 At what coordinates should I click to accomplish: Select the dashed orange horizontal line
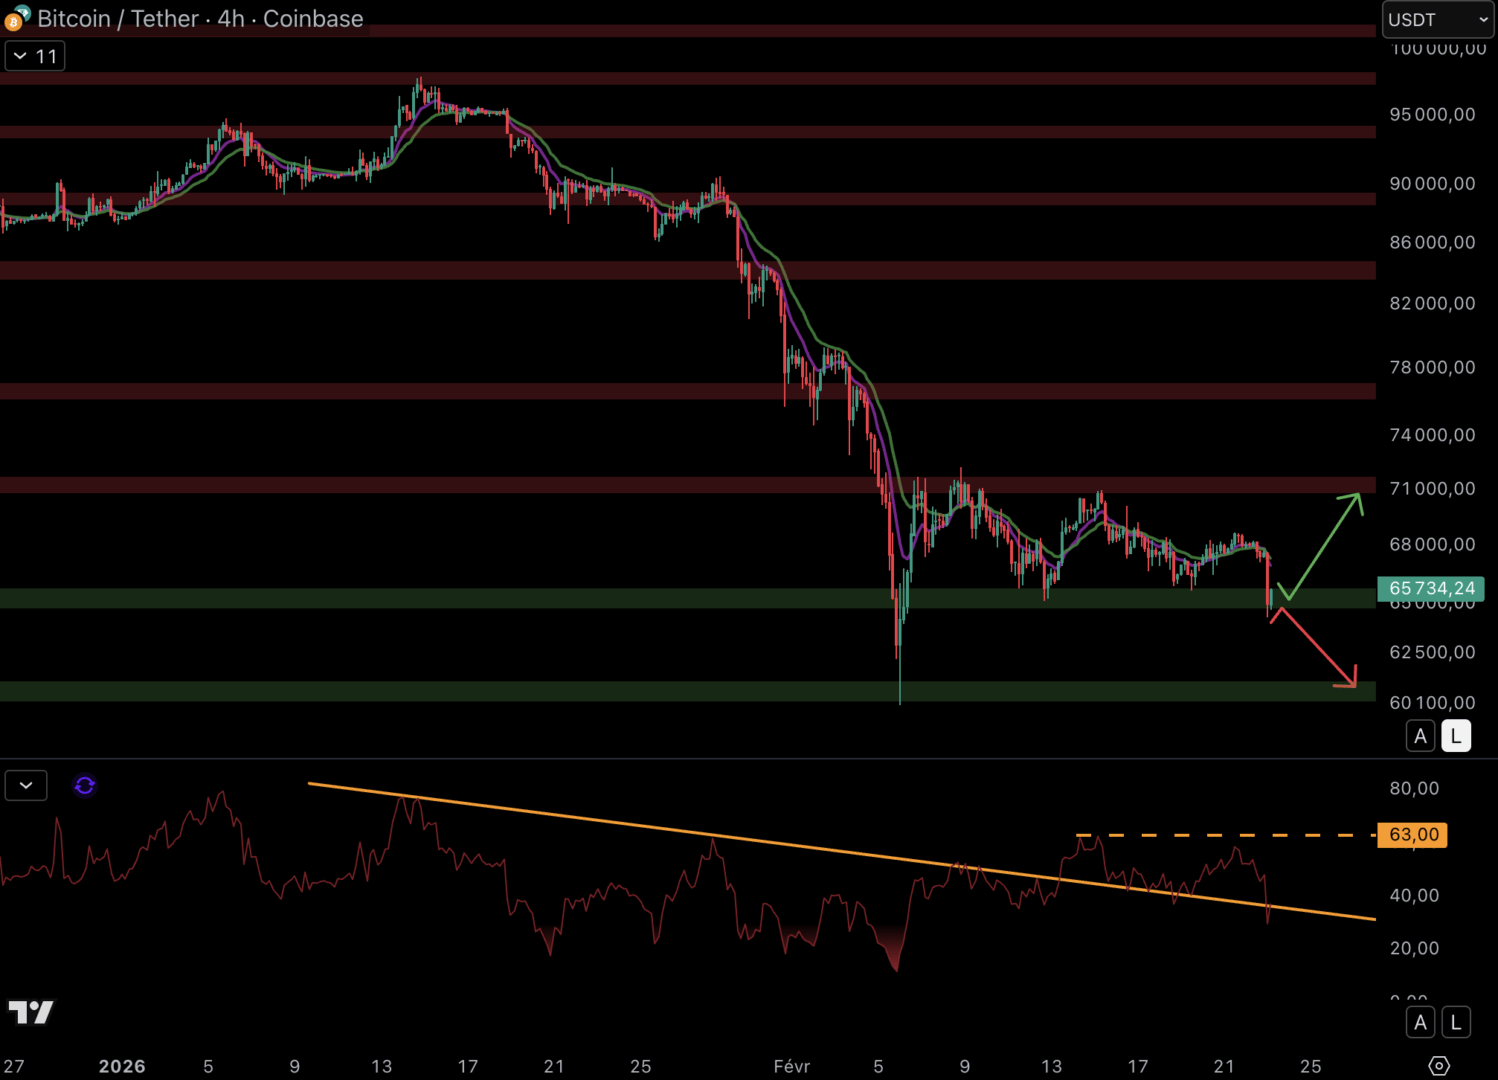(x=1230, y=835)
